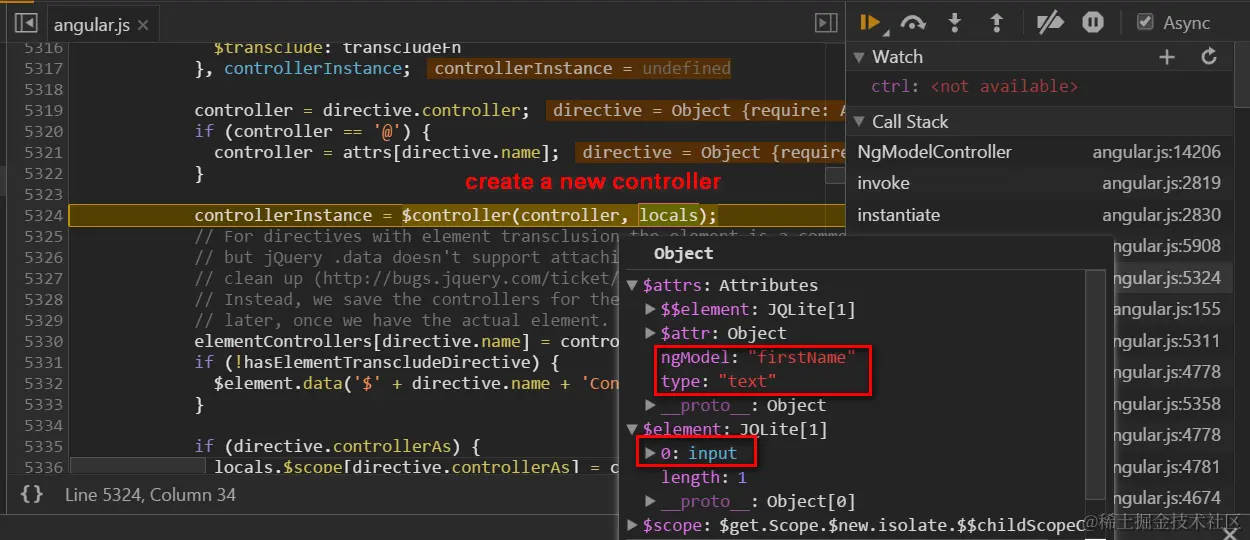The width and height of the screenshot is (1250, 540).
Task: Collapse the $attrs Attributes node
Action: [632, 286]
